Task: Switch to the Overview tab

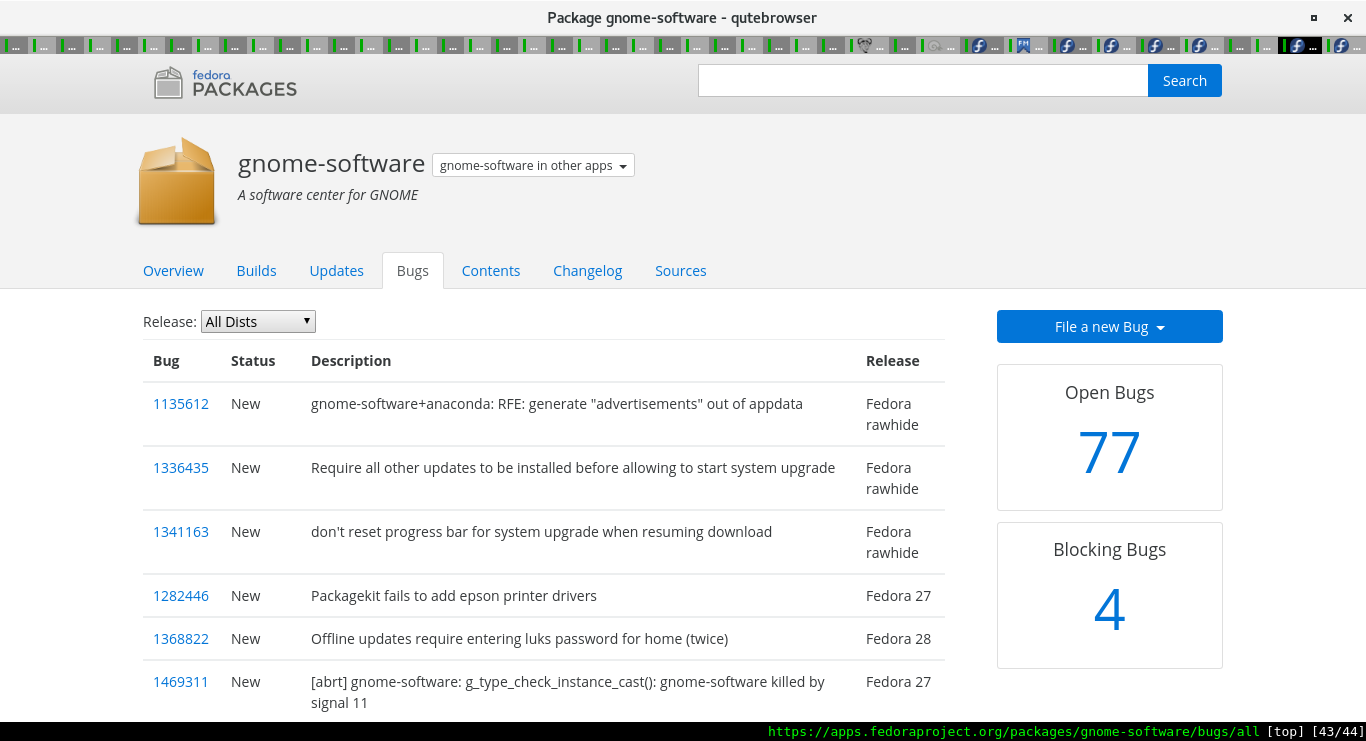Action: [173, 271]
